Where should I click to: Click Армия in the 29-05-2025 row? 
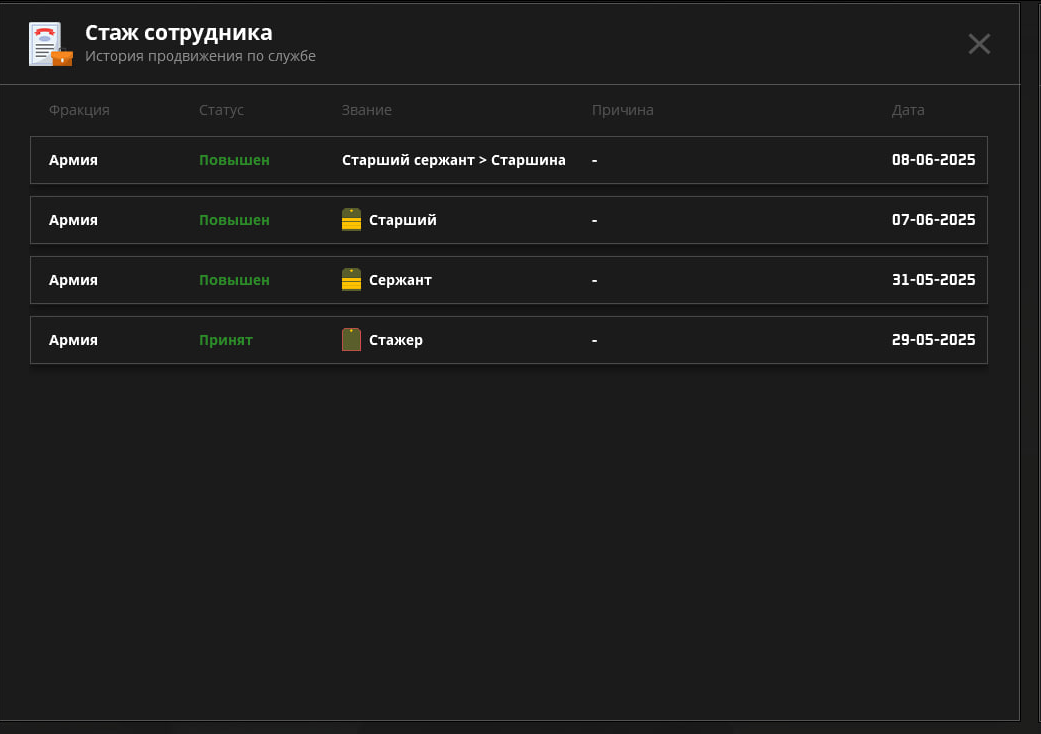tap(73, 340)
